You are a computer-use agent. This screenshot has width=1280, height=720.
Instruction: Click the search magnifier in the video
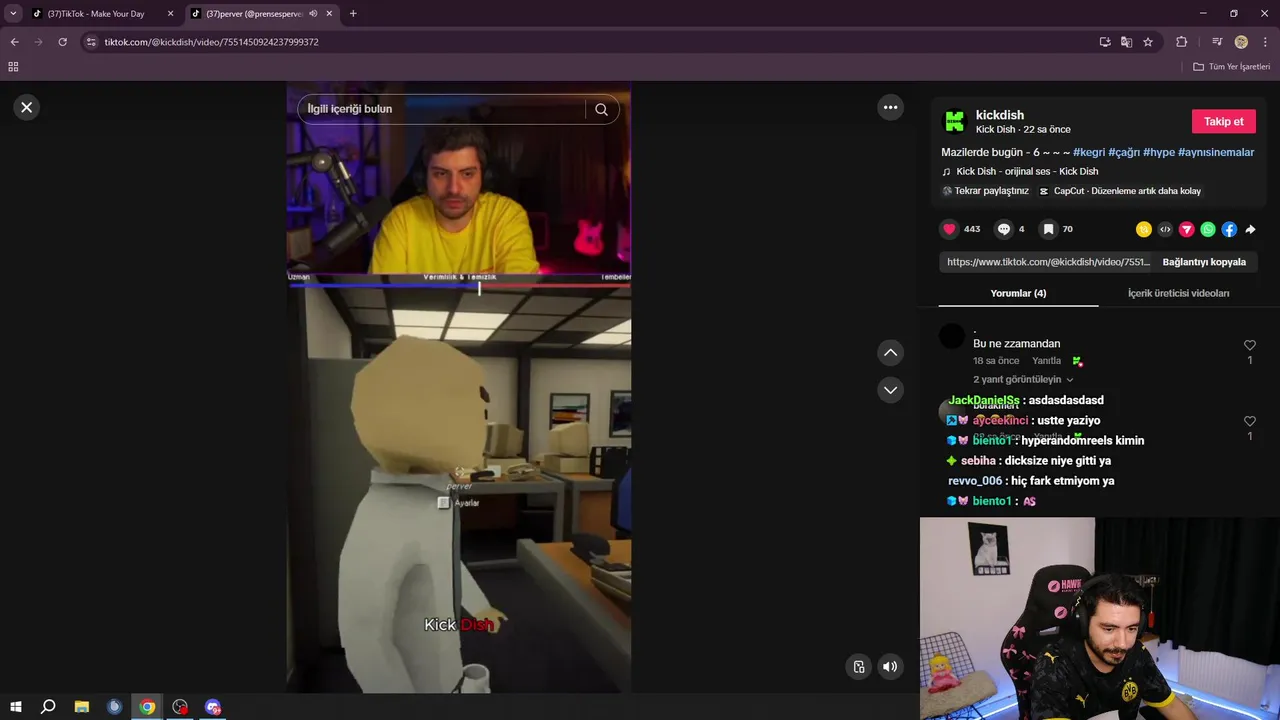pyautogui.click(x=601, y=109)
